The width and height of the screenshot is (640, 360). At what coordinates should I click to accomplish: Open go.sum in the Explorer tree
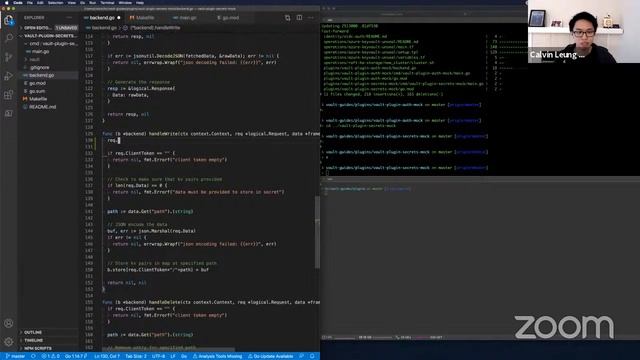[x=37, y=91]
